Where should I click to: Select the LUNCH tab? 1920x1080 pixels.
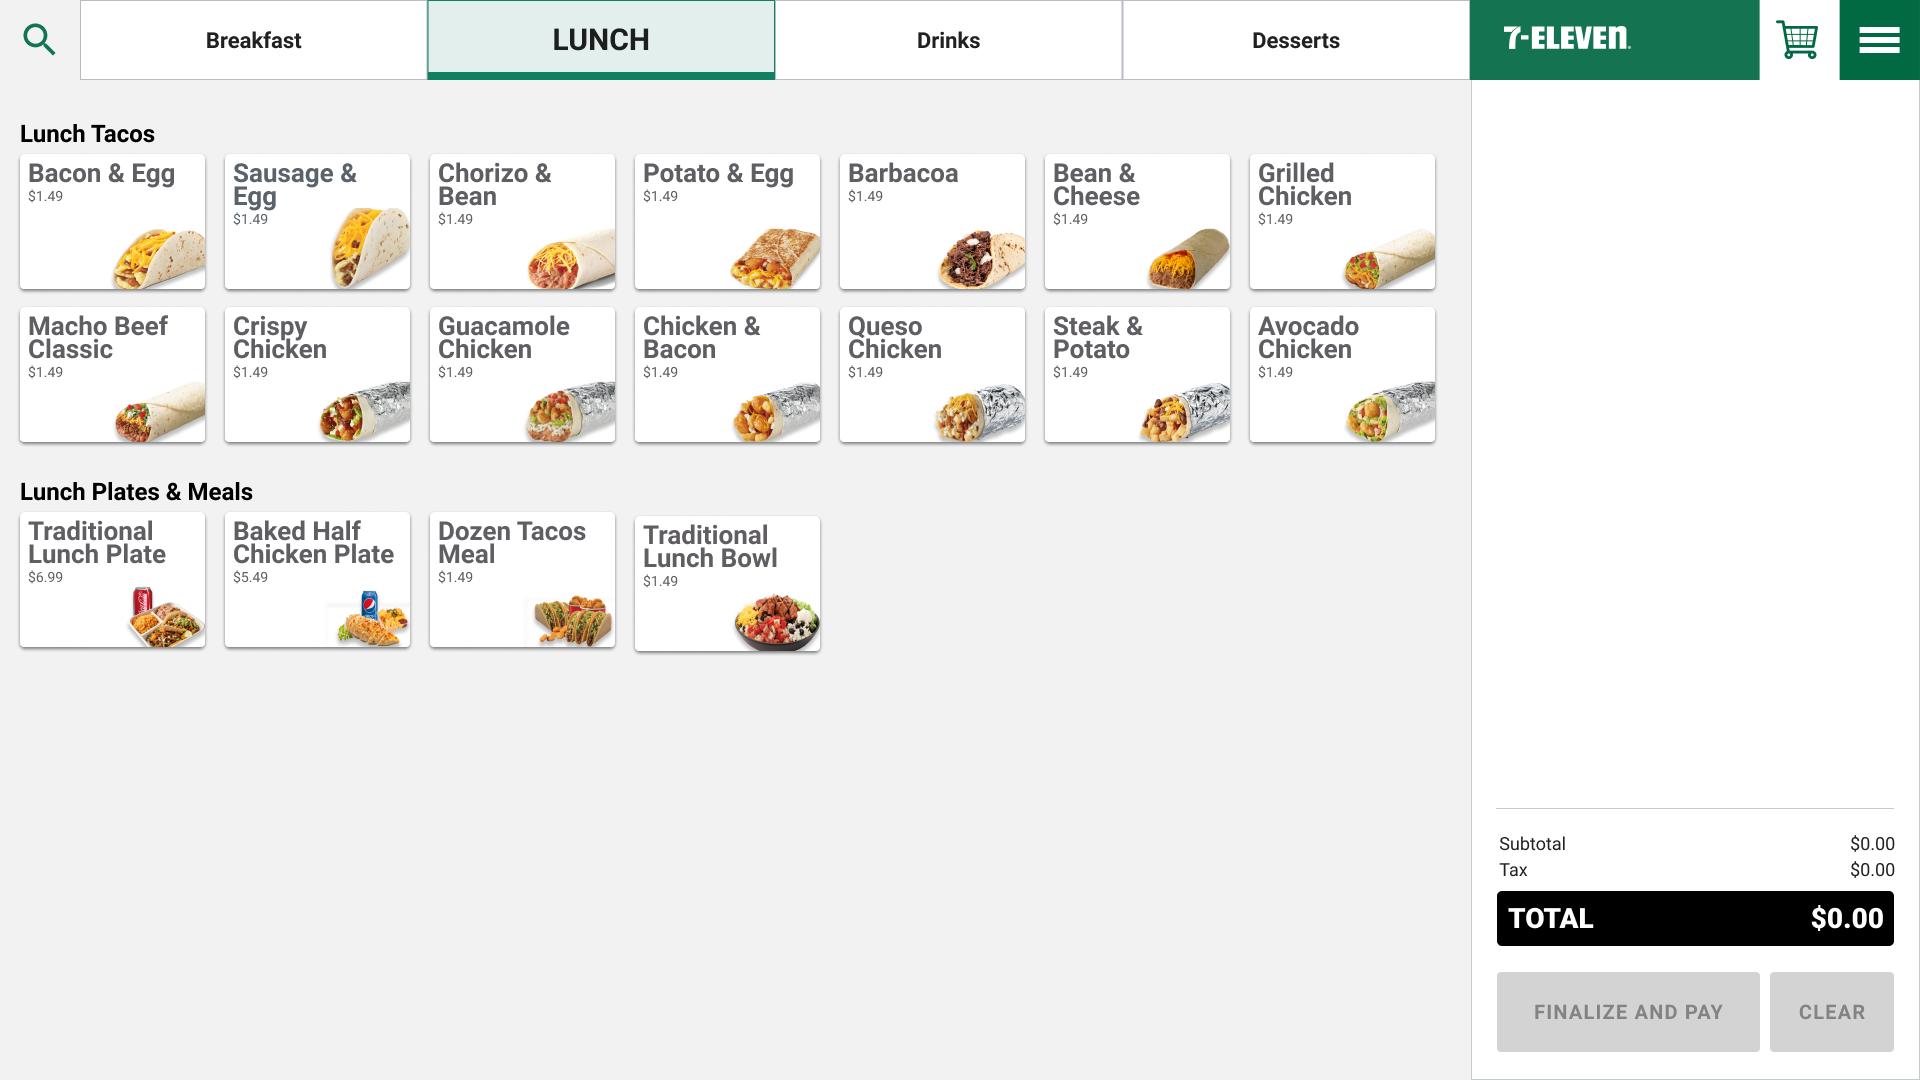(601, 40)
